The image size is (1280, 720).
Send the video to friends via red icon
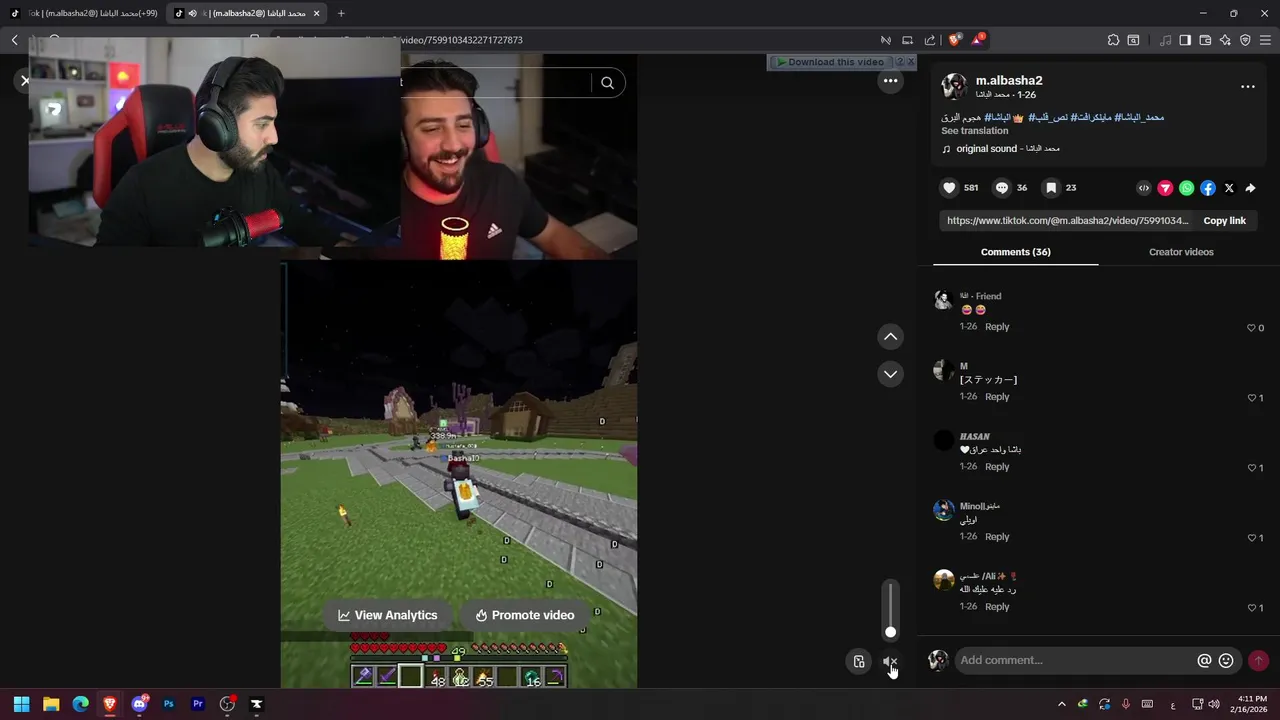[1165, 188]
